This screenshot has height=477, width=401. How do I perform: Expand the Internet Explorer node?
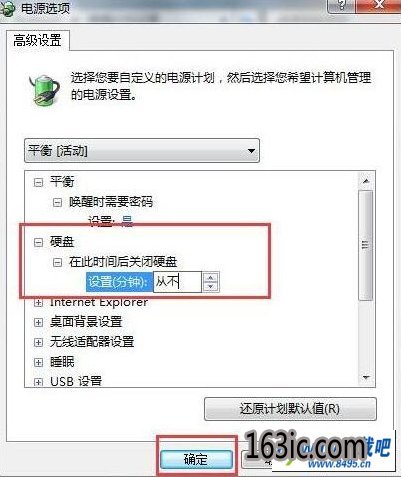pos(38,303)
